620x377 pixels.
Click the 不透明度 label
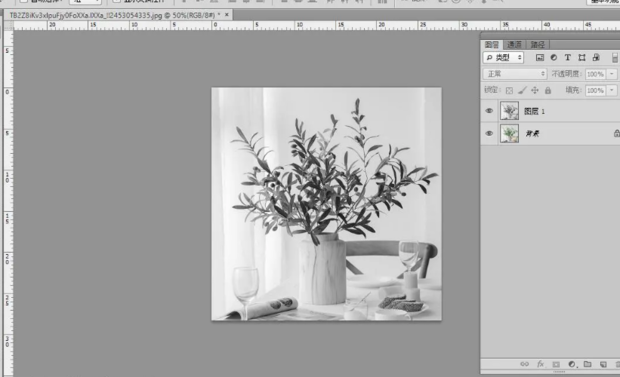pos(566,74)
